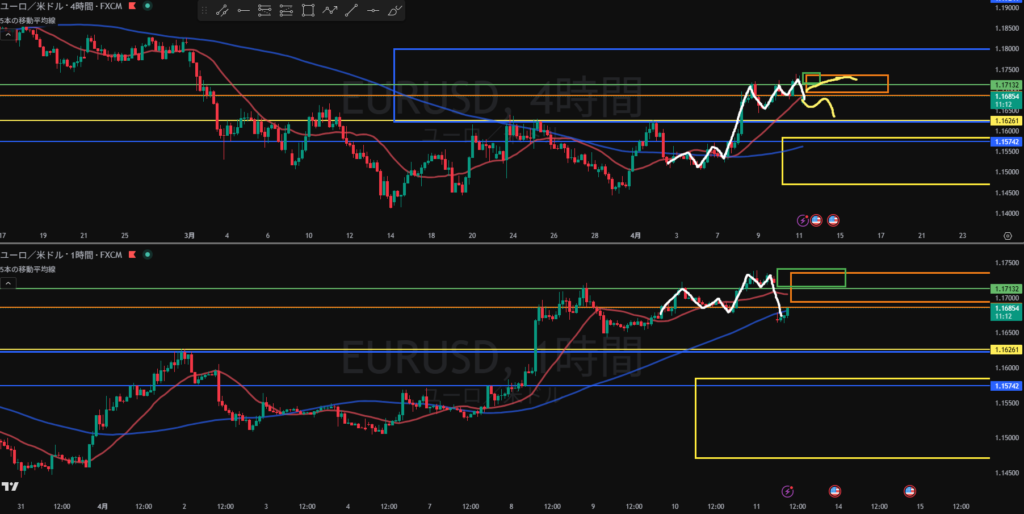Toggle the red flag on the 4時間 chart
Image resolution: width=1024 pixels, height=514 pixels.
pyautogui.click(x=132, y=8)
